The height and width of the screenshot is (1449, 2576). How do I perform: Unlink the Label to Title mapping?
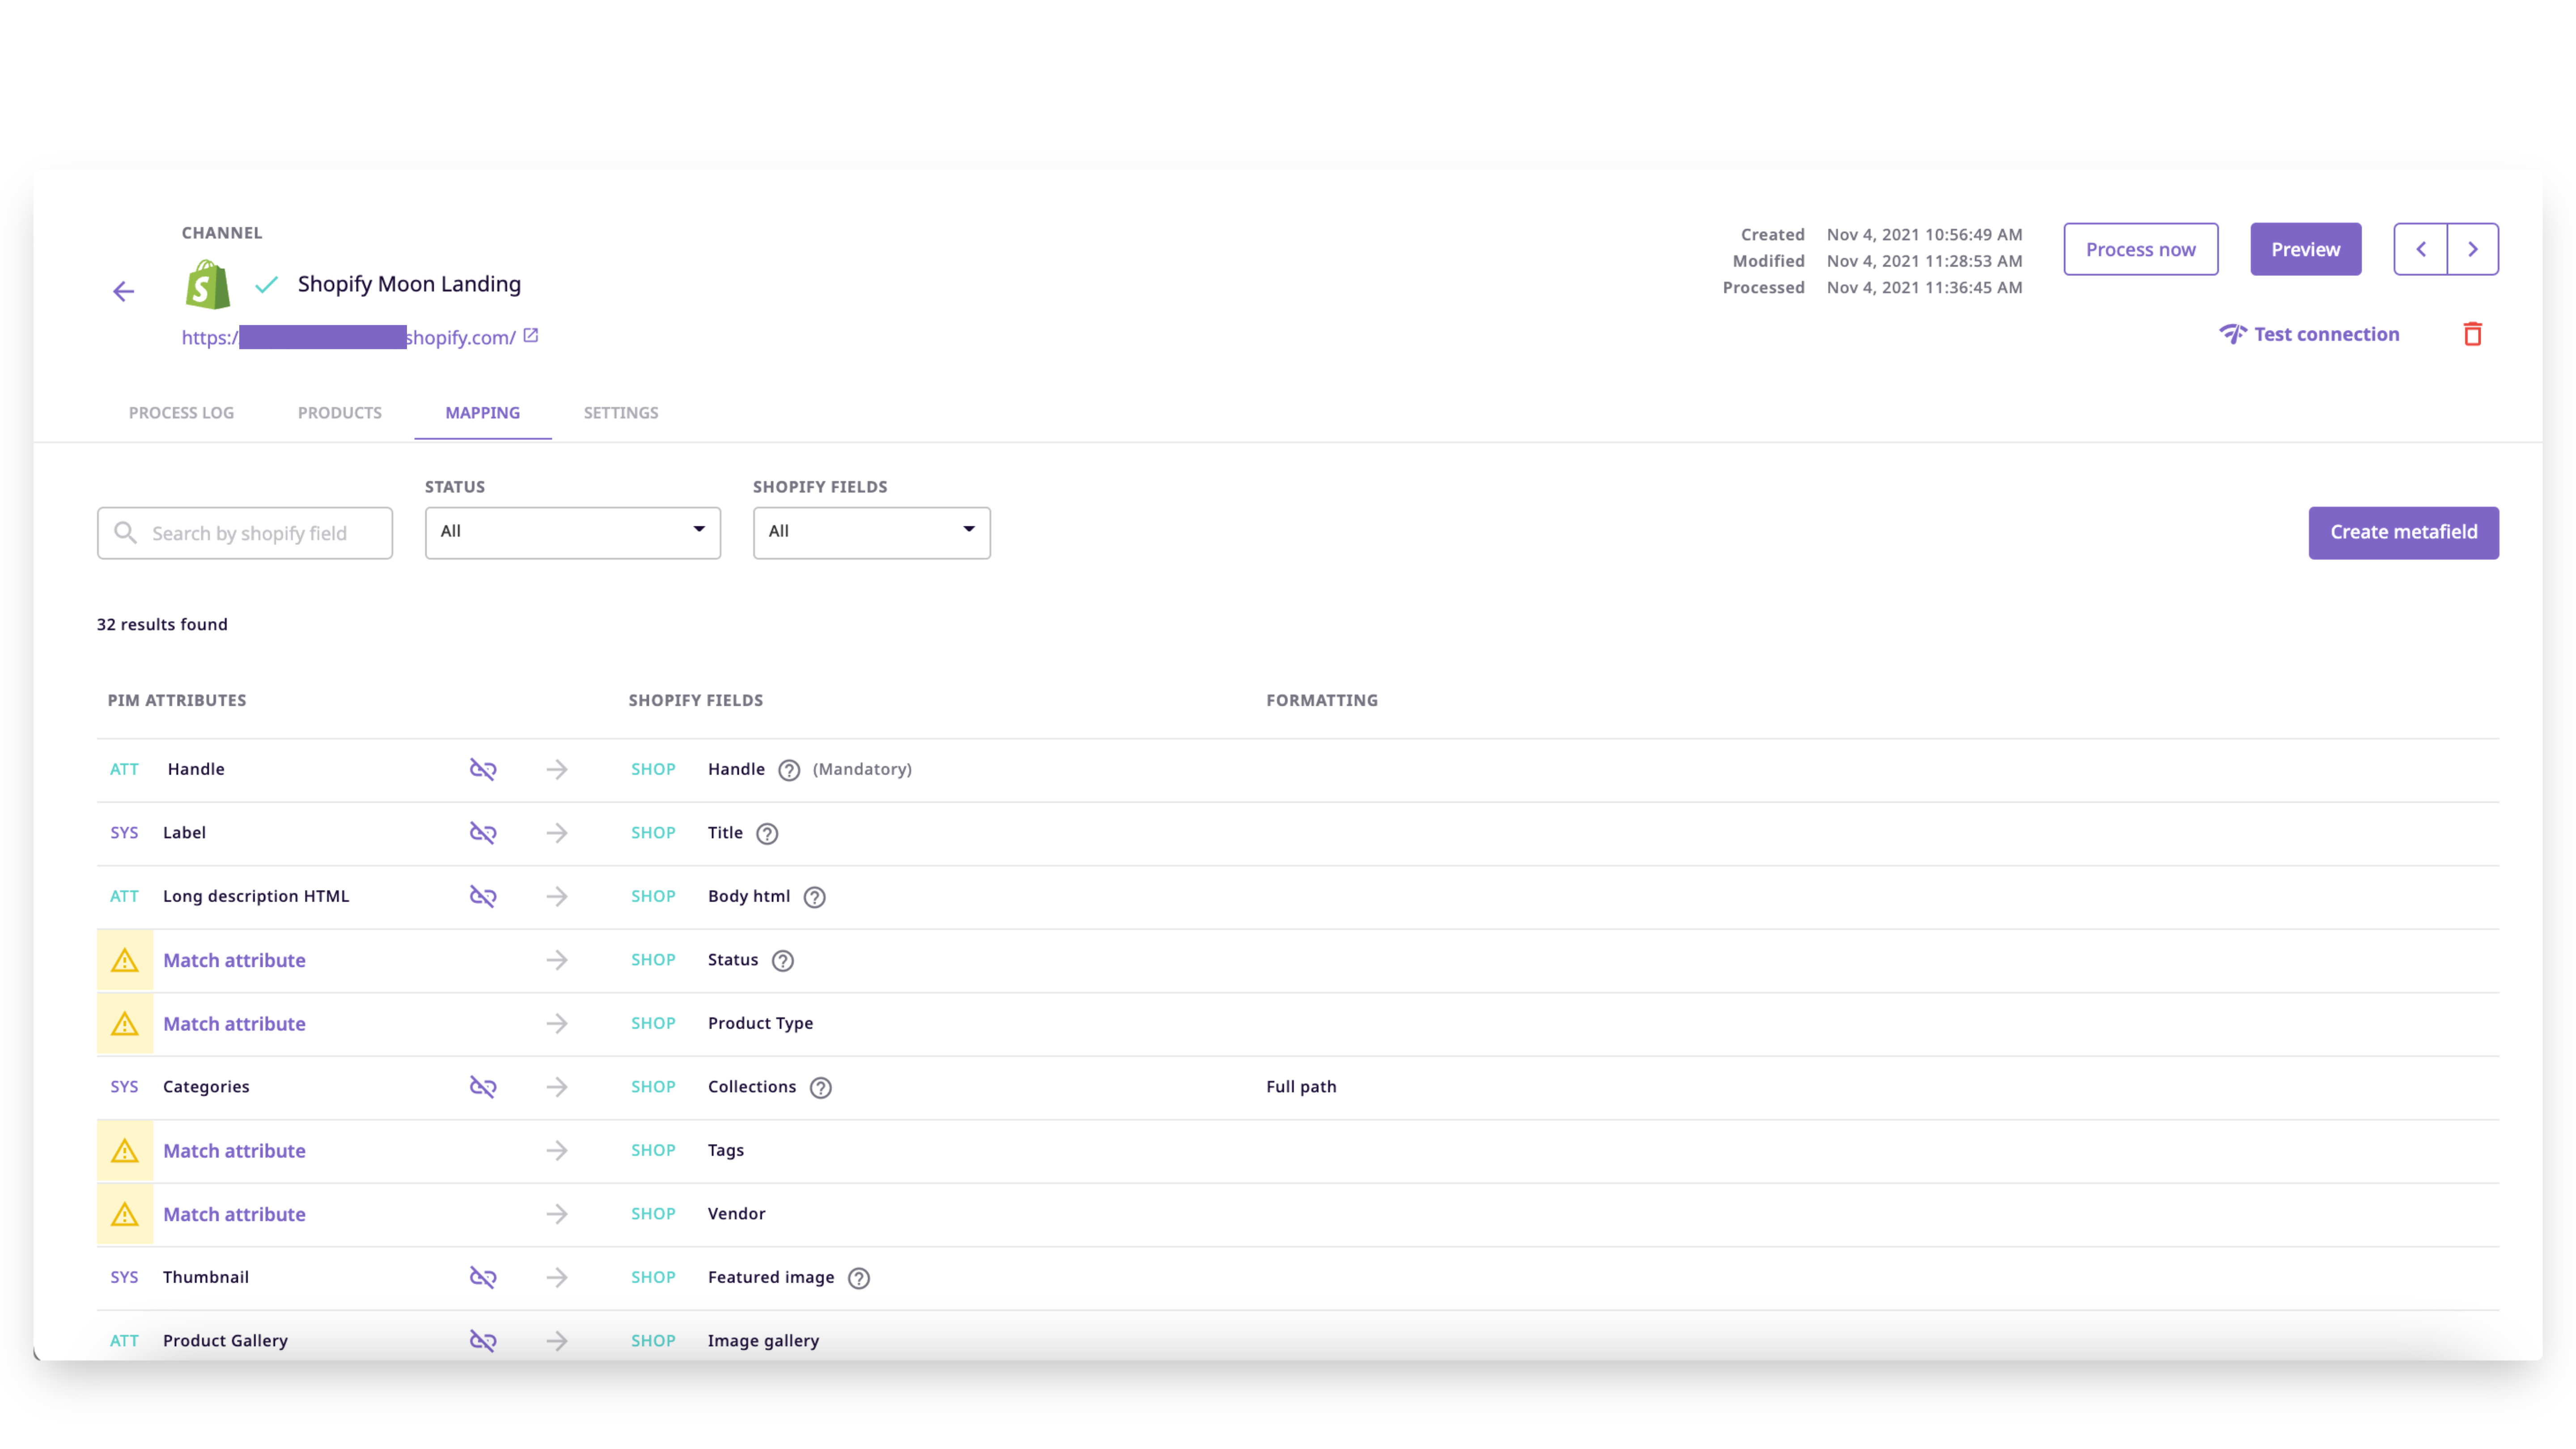point(483,833)
